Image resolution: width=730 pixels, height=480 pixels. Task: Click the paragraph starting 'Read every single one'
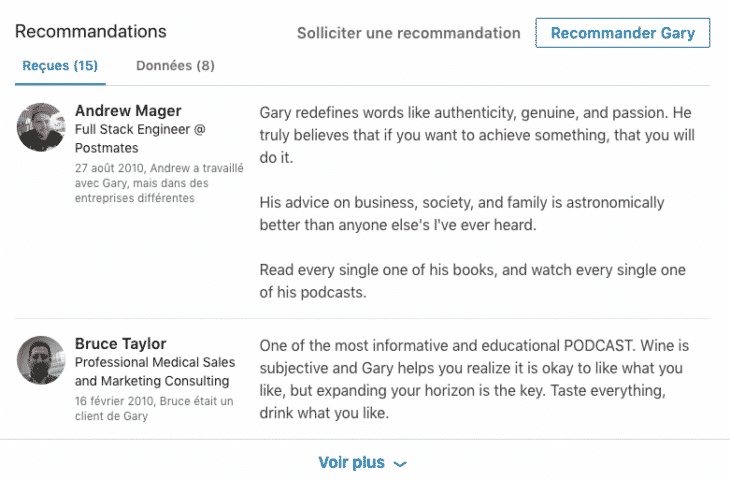tap(472, 281)
